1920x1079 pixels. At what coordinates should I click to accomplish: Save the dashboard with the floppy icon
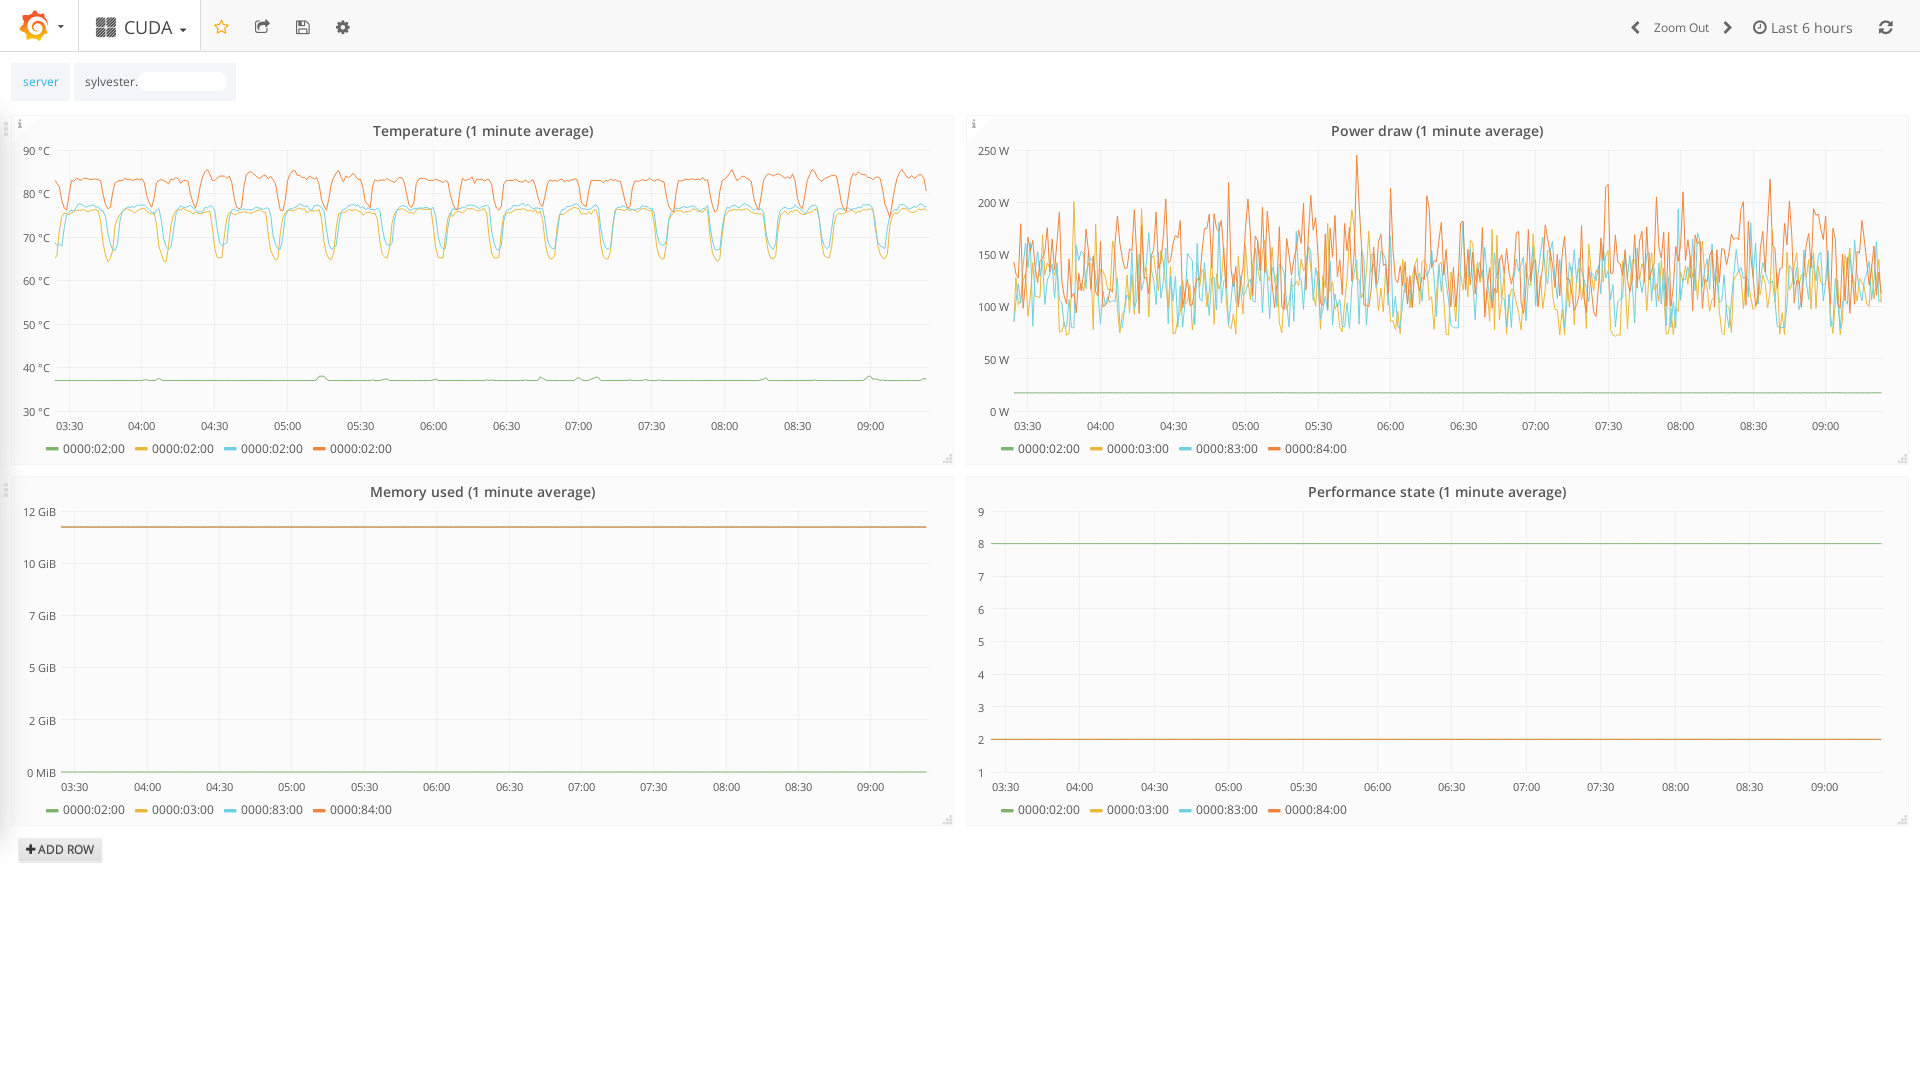[303, 27]
